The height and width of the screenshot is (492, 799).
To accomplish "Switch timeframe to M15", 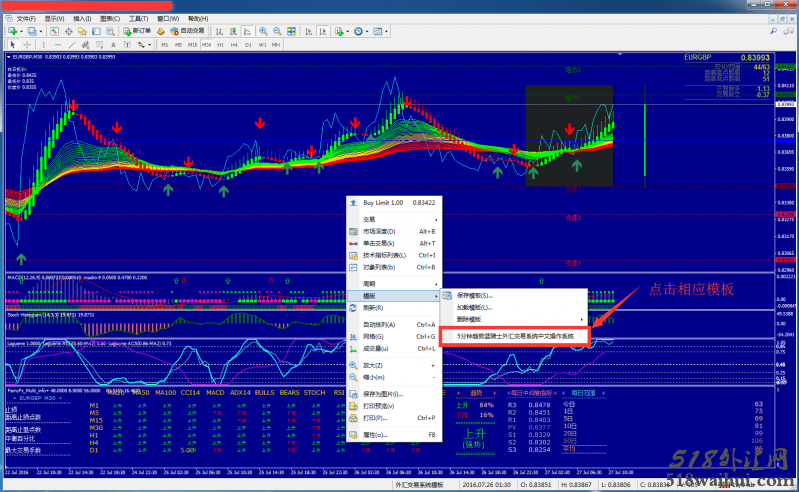I will click(x=192, y=44).
